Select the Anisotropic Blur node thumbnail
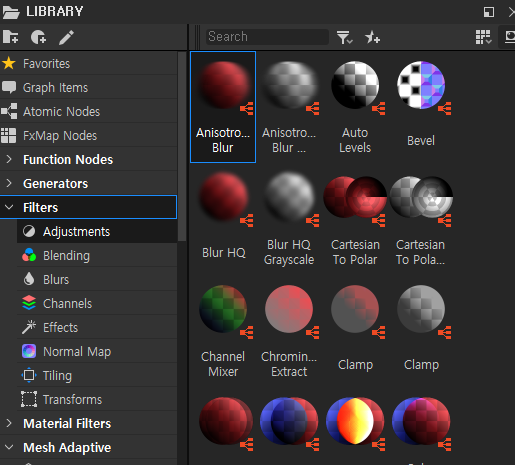 tap(223, 85)
